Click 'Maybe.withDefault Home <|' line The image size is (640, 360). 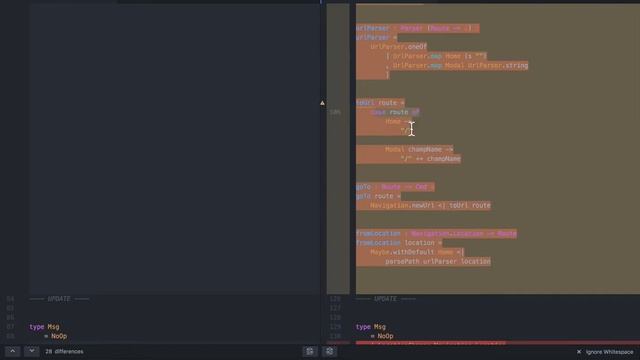[417, 252]
